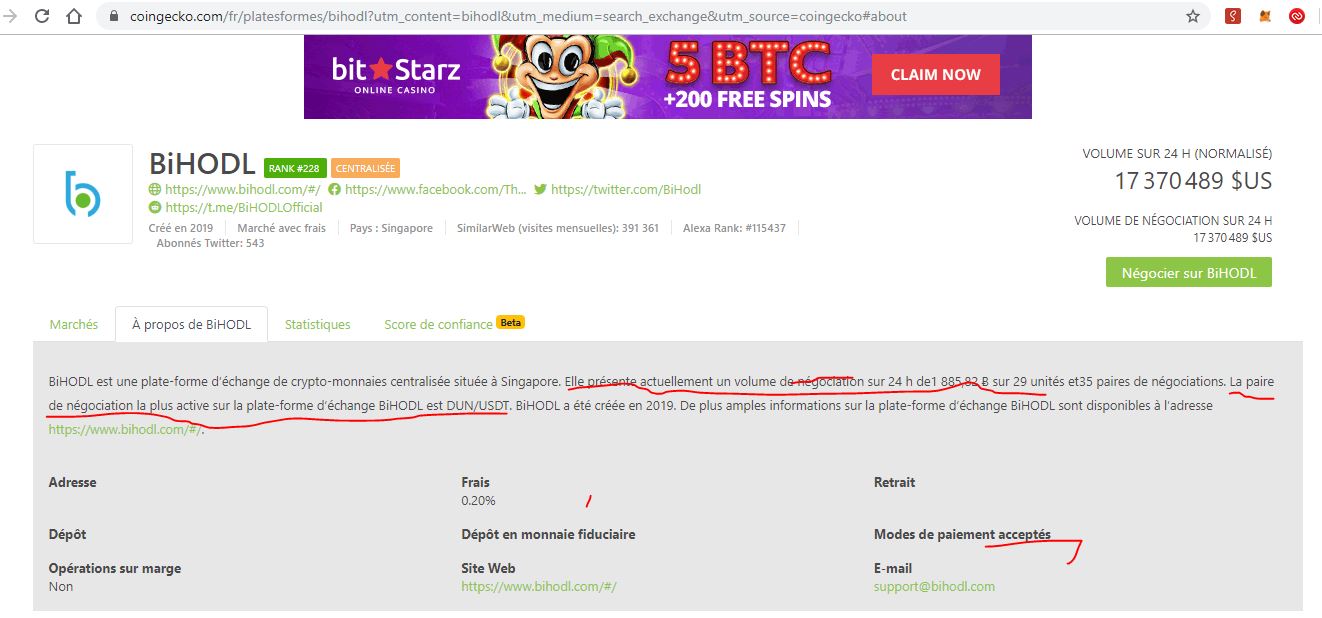
Task: Click the support@bihodl.com email link
Action: tap(934, 586)
